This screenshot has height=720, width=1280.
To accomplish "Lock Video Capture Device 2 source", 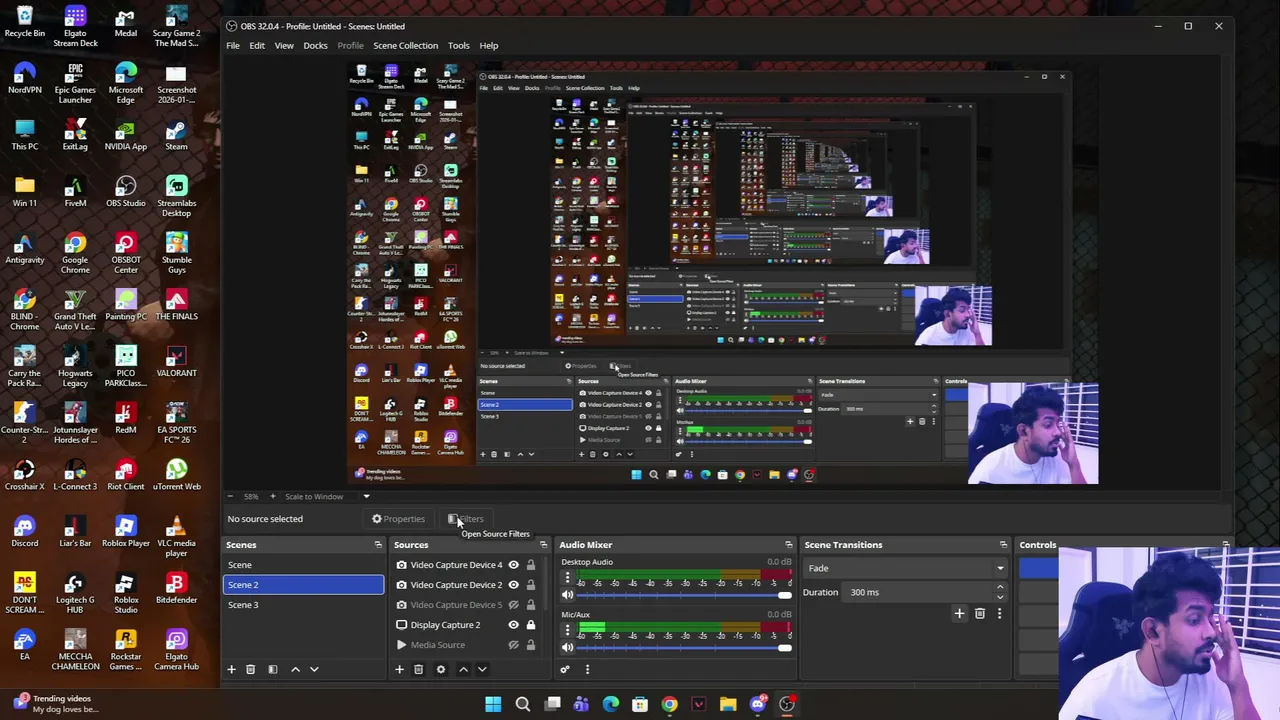I will (531, 585).
